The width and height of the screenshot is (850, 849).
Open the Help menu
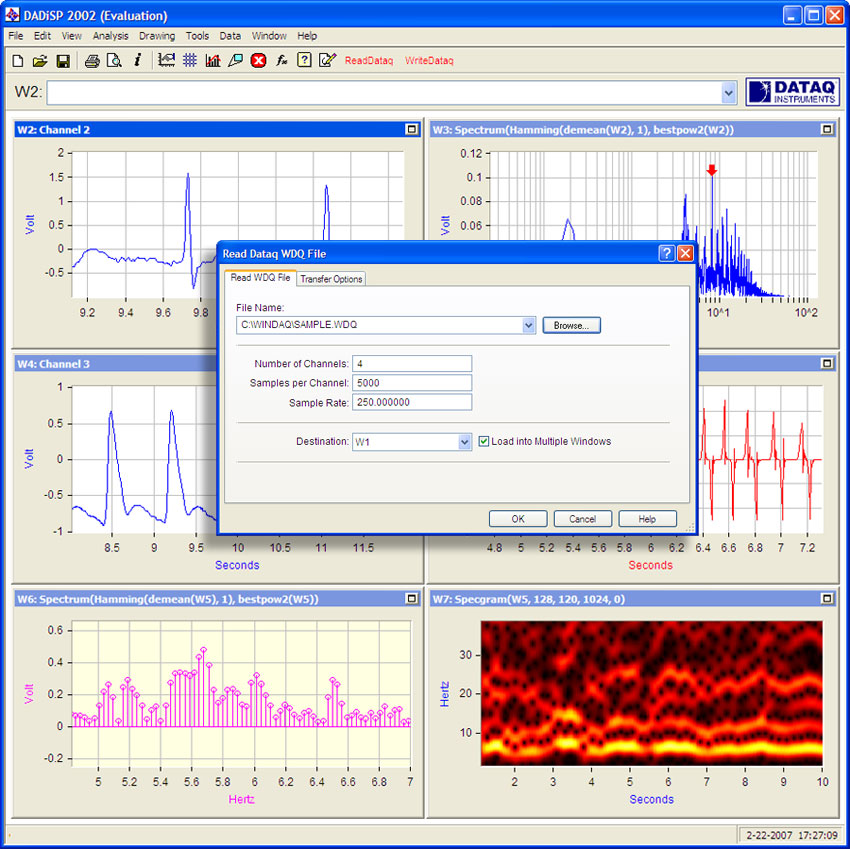tap(307, 36)
